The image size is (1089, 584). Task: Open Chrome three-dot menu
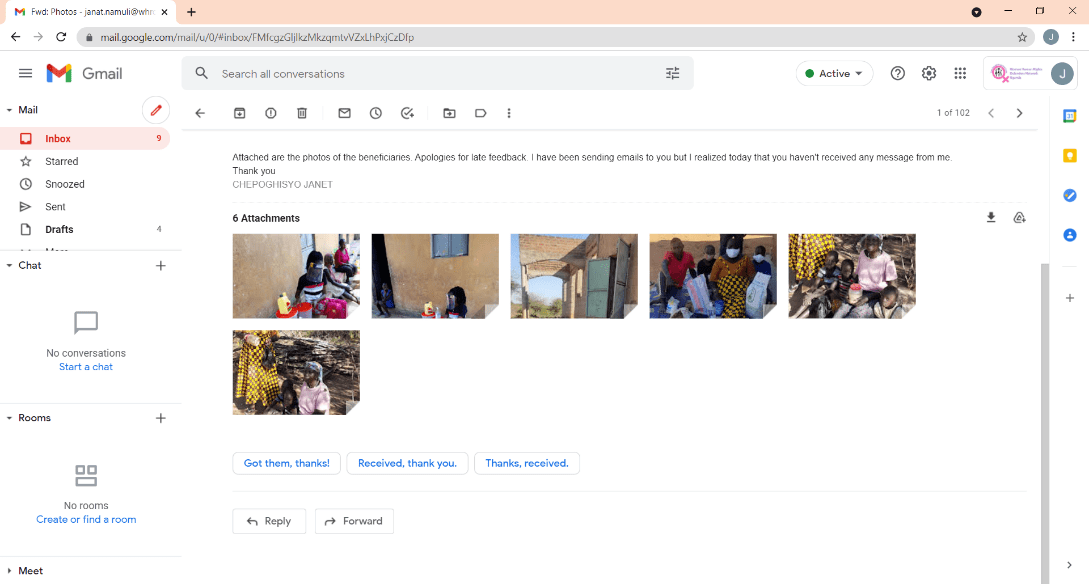(x=1073, y=37)
